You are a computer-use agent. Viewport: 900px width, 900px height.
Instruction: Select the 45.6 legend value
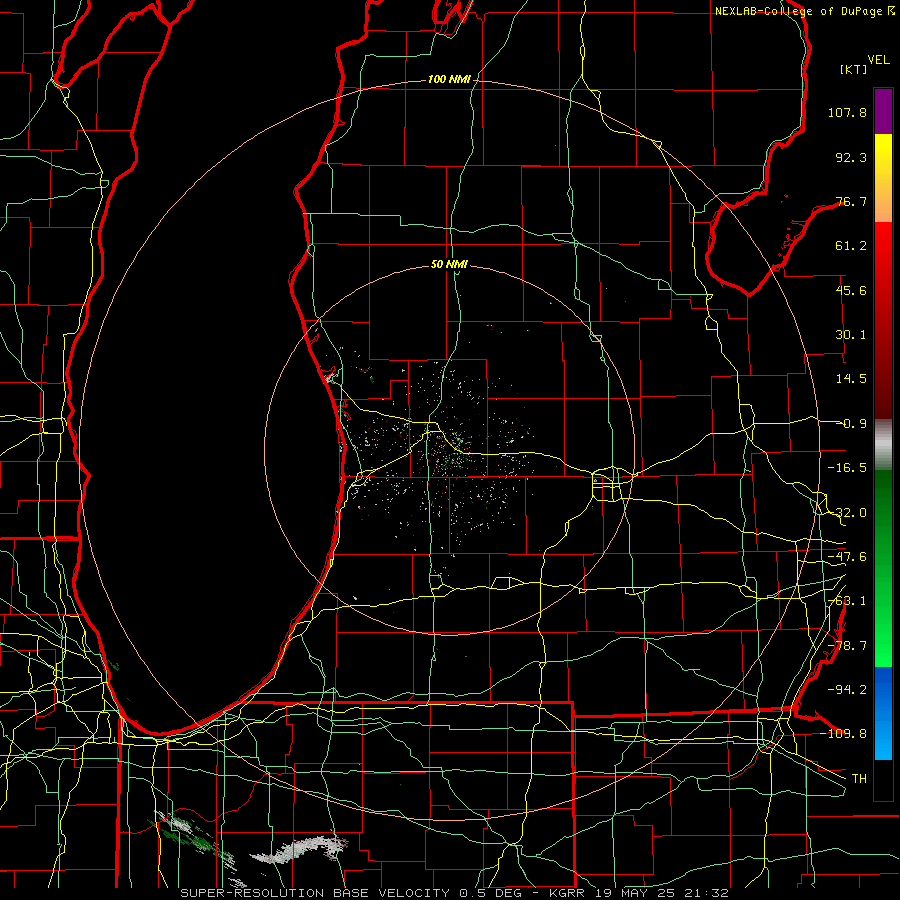(851, 290)
